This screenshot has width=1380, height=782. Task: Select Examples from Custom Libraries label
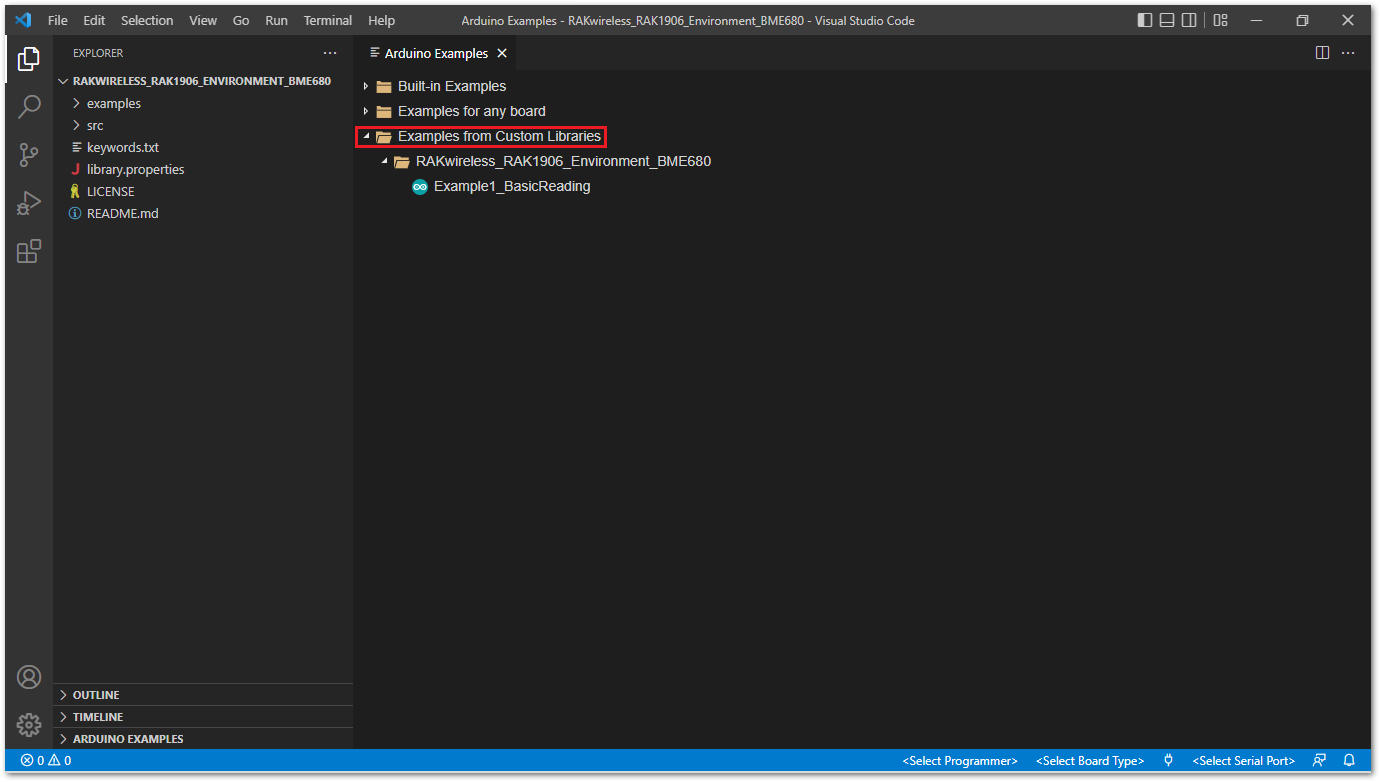(499, 136)
